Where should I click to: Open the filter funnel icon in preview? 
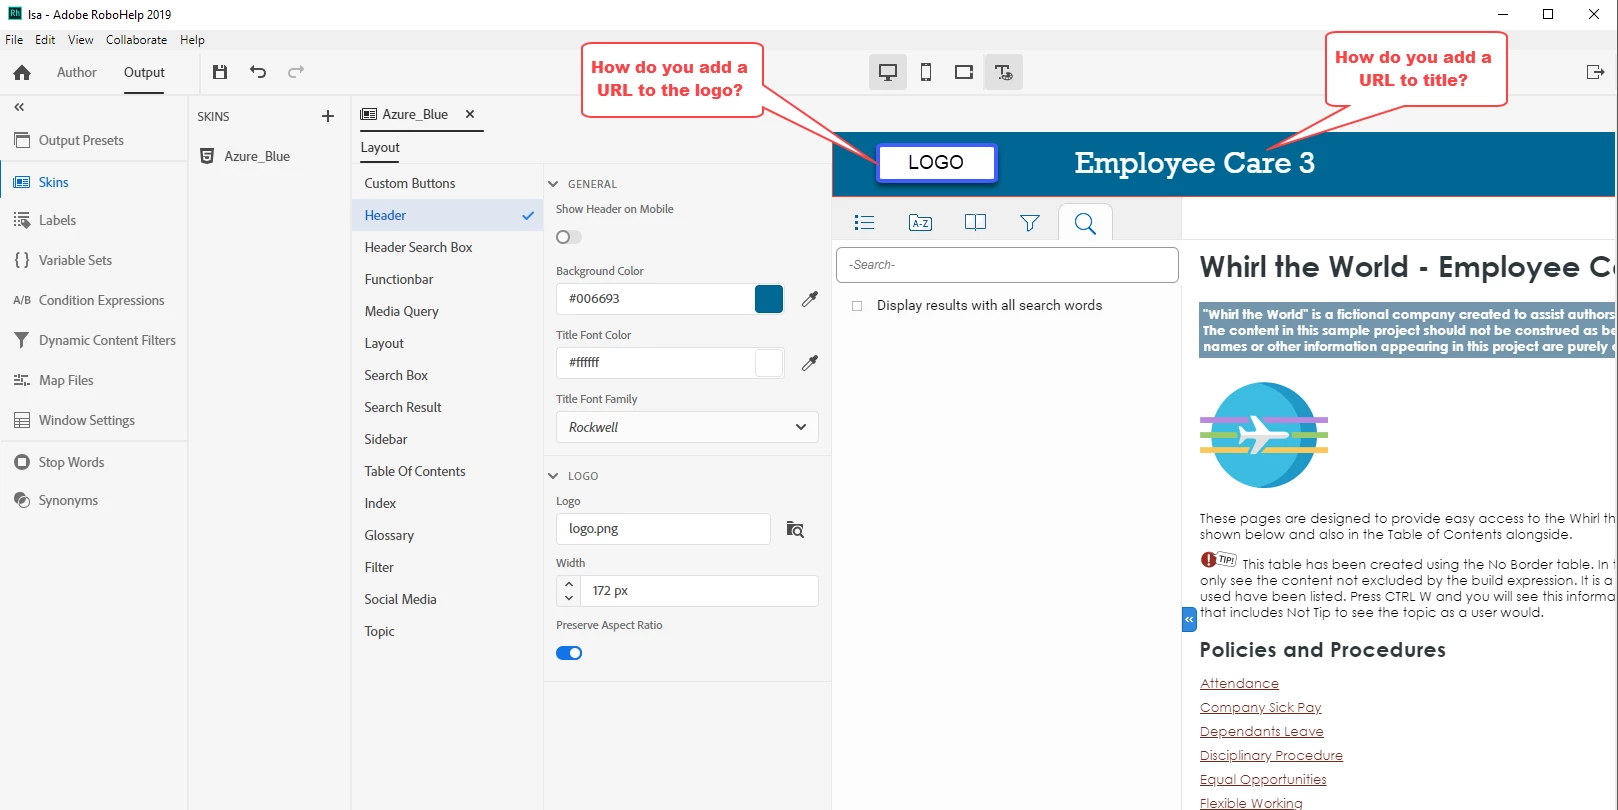(x=1030, y=223)
